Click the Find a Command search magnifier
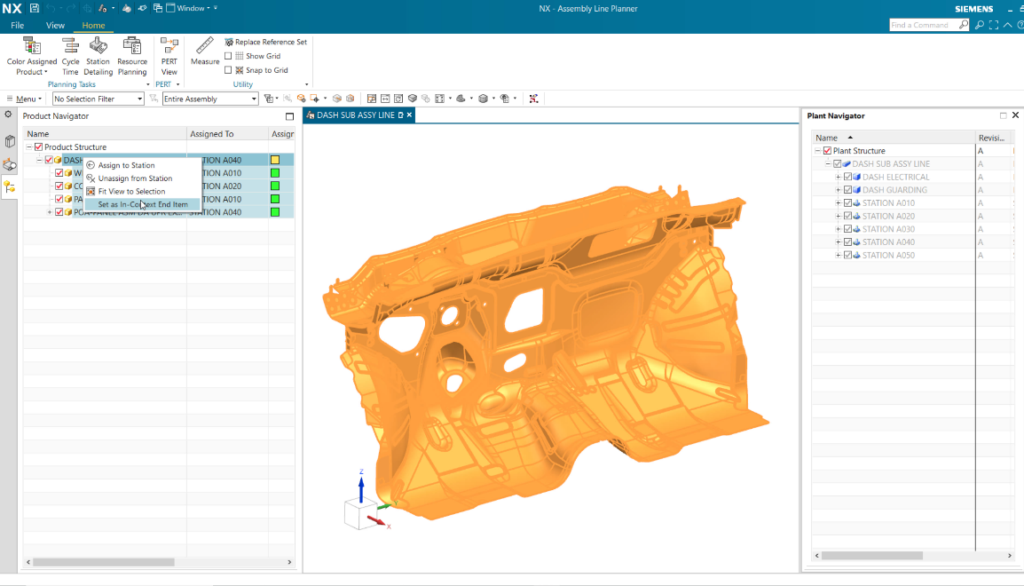This screenshot has width=1024, height=586. [x=963, y=25]
